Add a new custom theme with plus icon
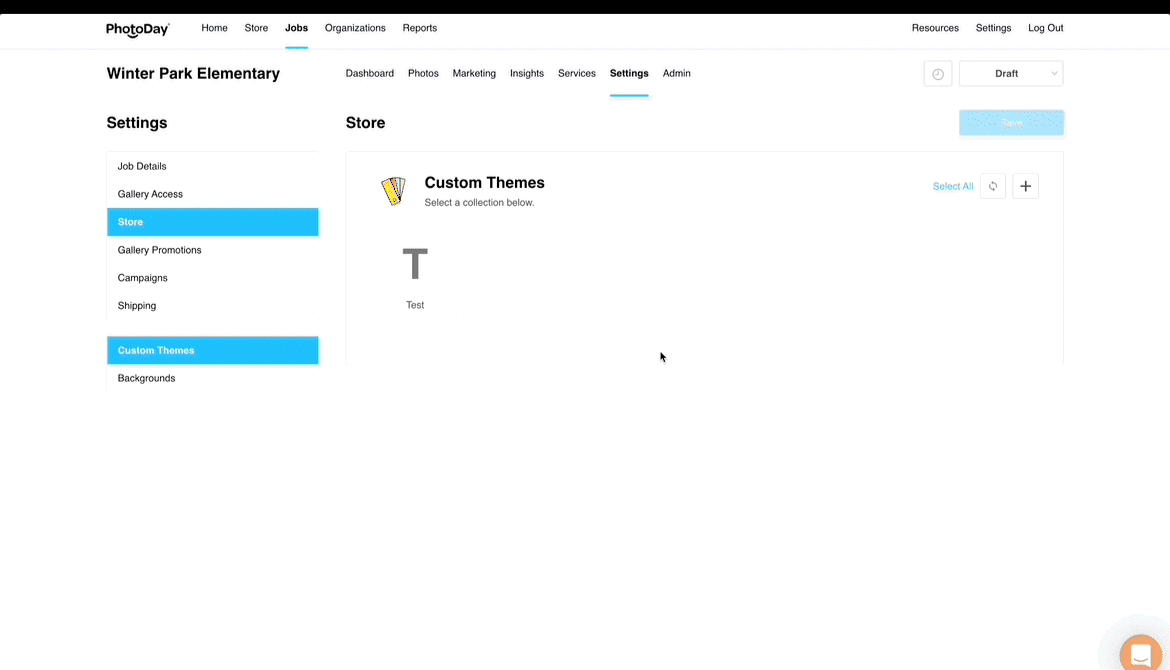This screenshot has height=670, width=1170. tap(1025, 187)
